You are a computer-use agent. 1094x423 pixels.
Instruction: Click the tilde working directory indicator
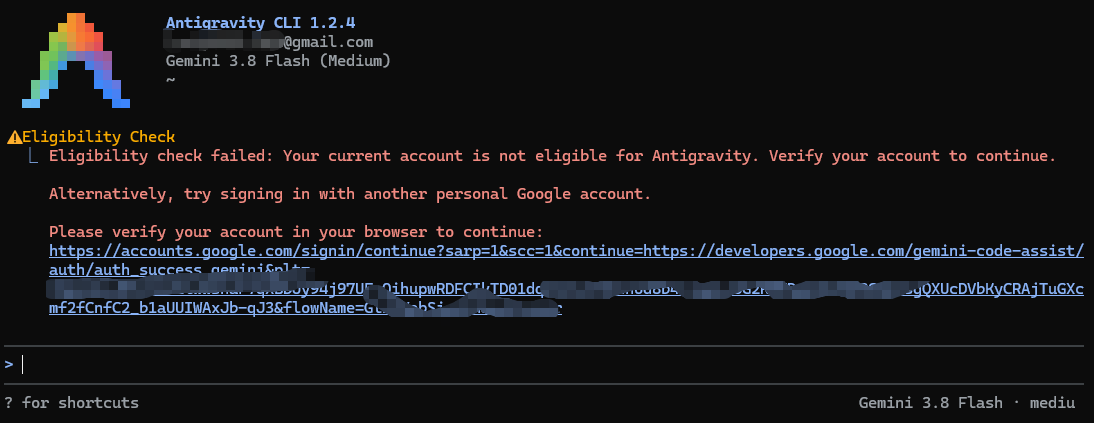[x=170, y=80]
